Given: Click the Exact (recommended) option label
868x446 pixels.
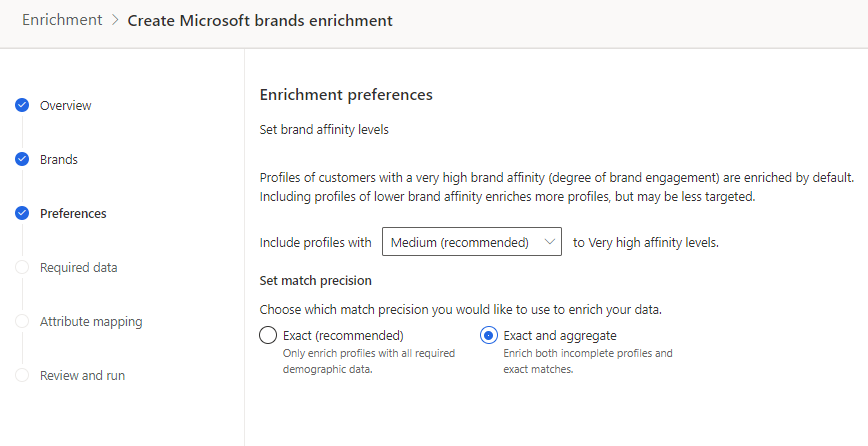Looking at the screenshot, I should pyautogui.click(x=343, y=335).
